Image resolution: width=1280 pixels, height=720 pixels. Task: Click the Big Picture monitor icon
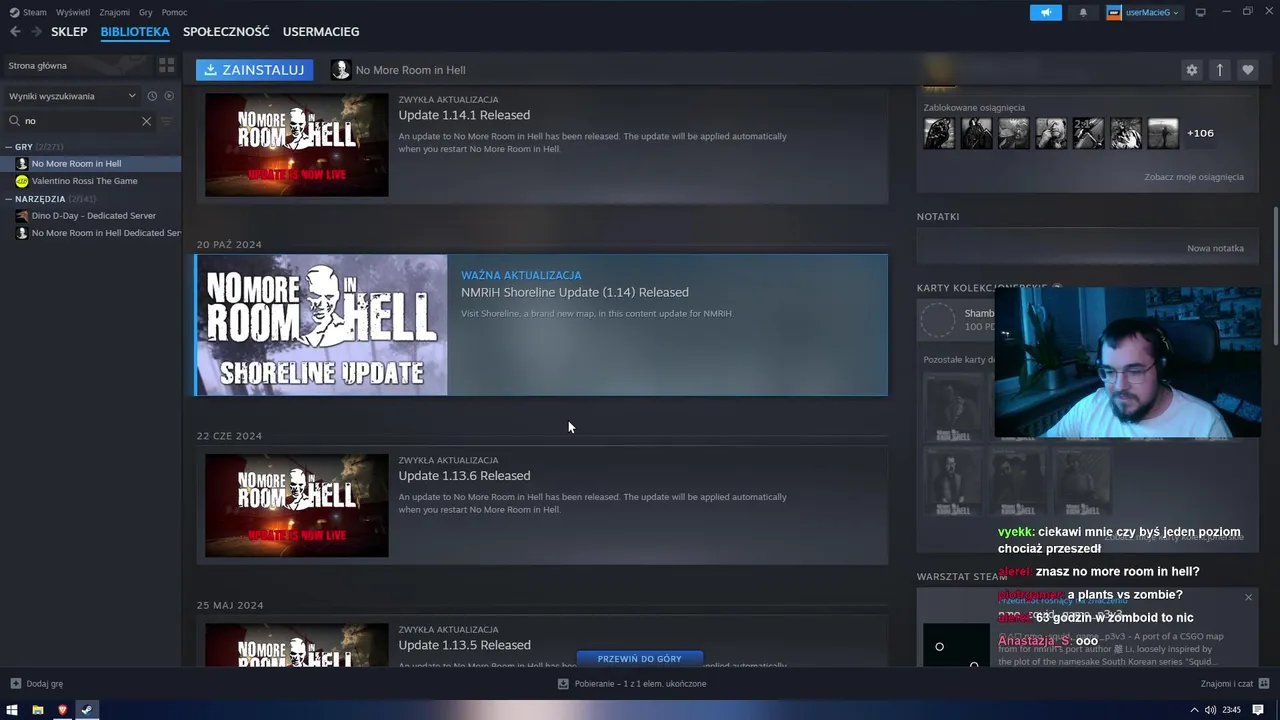[x=1201, y=12]
